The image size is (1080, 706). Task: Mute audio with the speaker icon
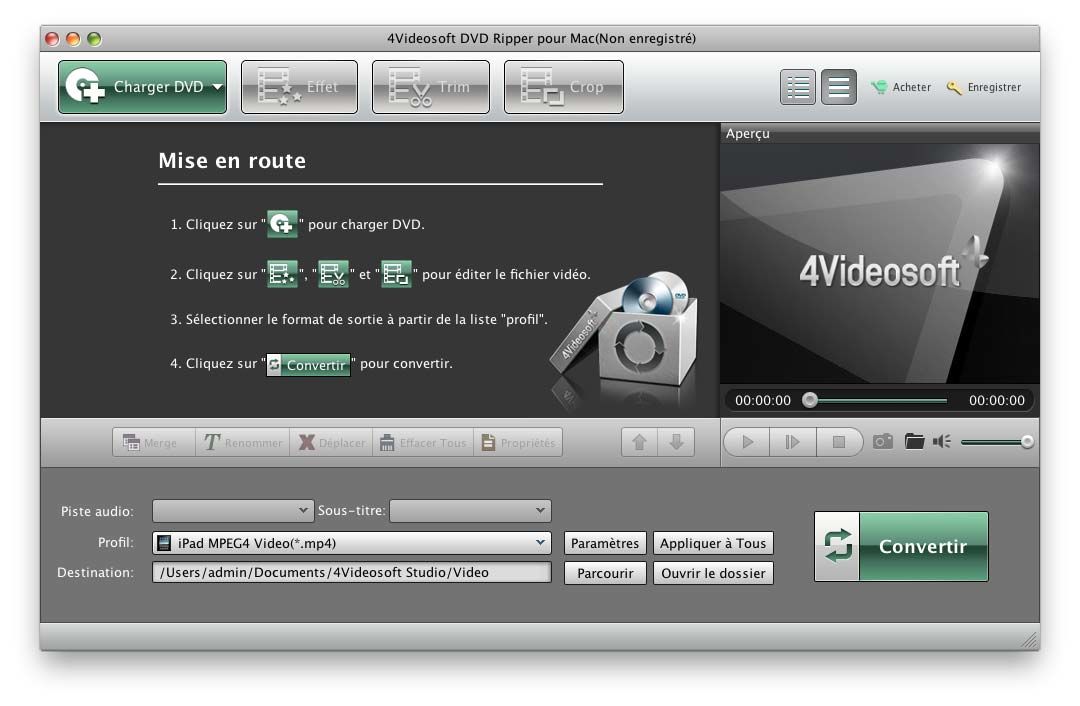click(942, 442)
